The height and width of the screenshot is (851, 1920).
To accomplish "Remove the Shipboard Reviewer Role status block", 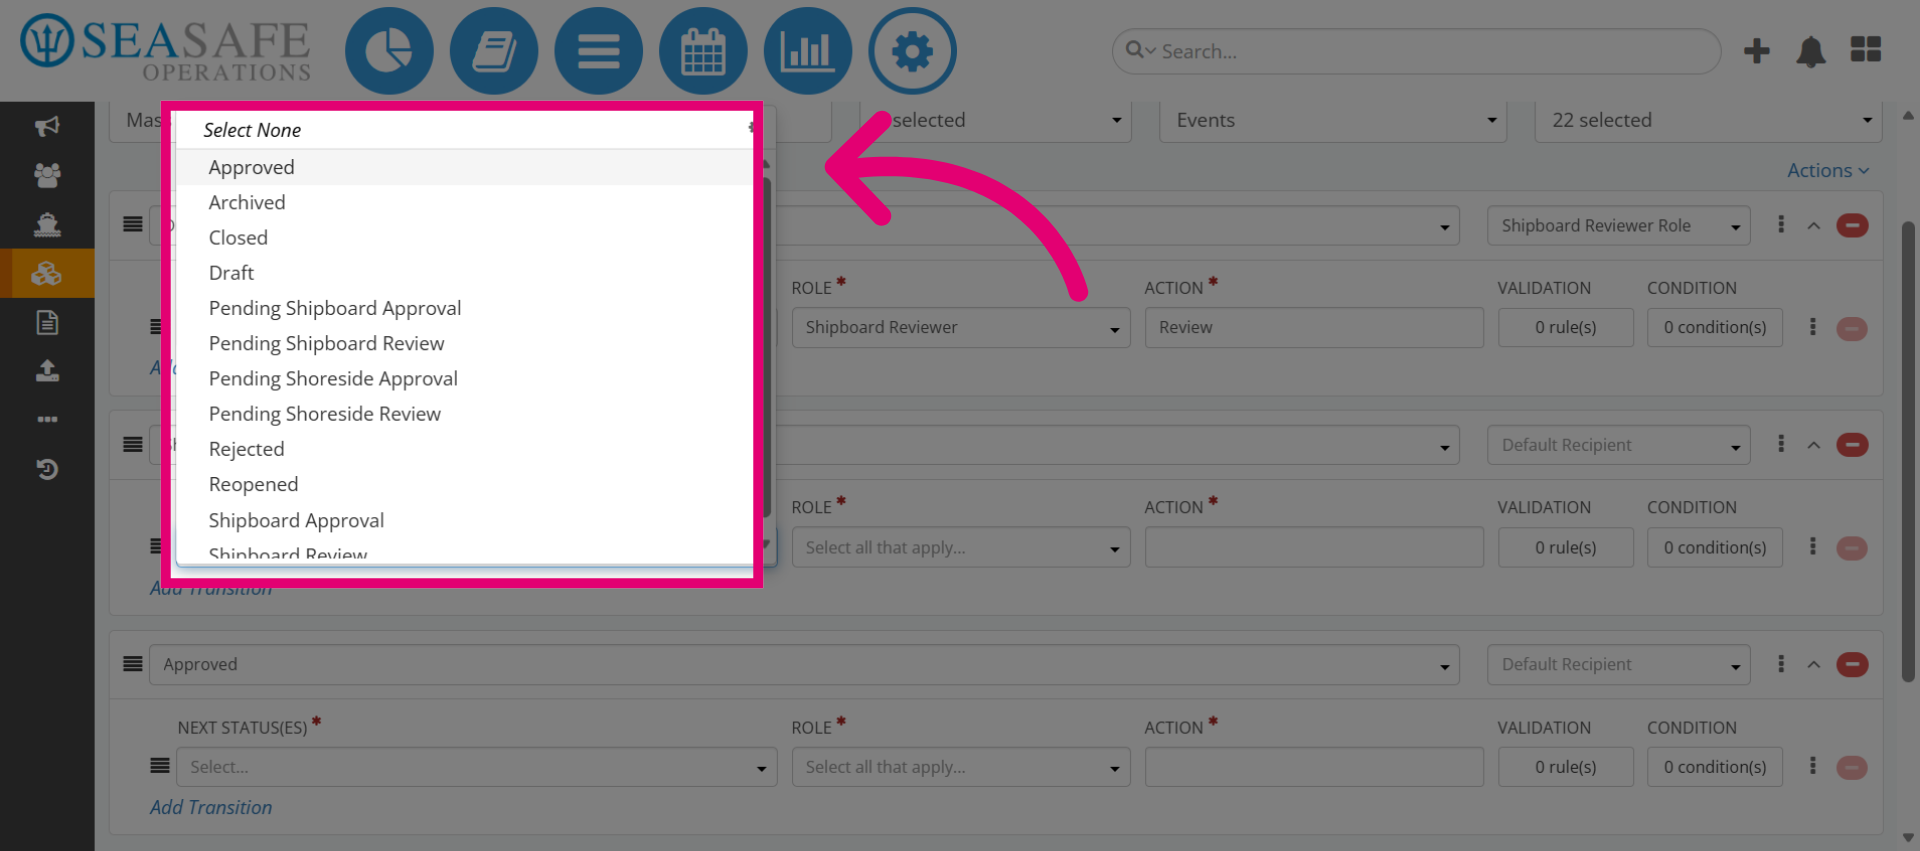I will (x=1852, y=226).
